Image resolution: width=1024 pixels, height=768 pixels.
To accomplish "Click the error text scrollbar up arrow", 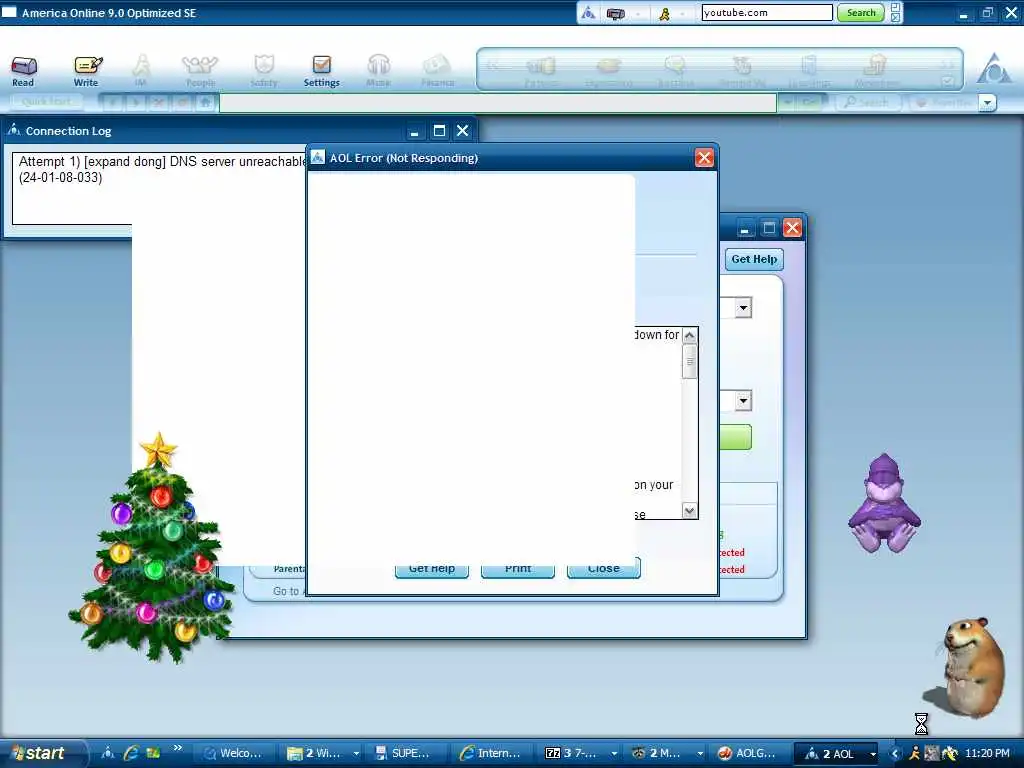I will click(x=690, y=336).
